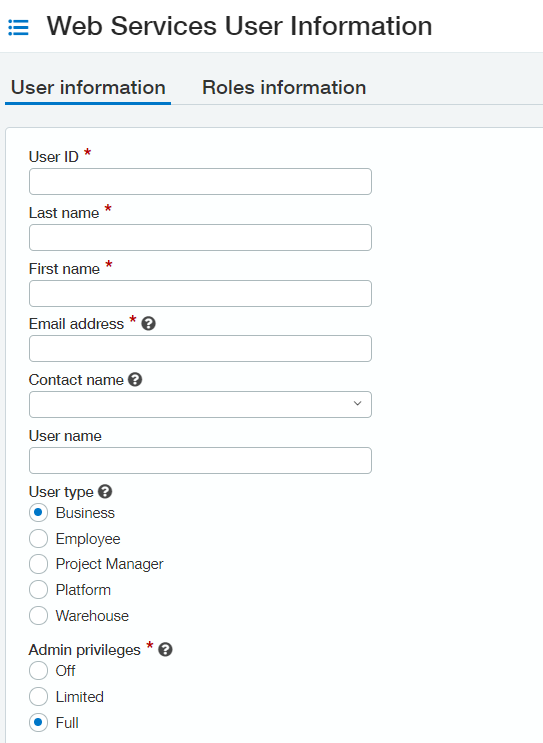This screenshot has width=543, height=743.
Task: Click into the Last name field
Action: tap(200, 237)
